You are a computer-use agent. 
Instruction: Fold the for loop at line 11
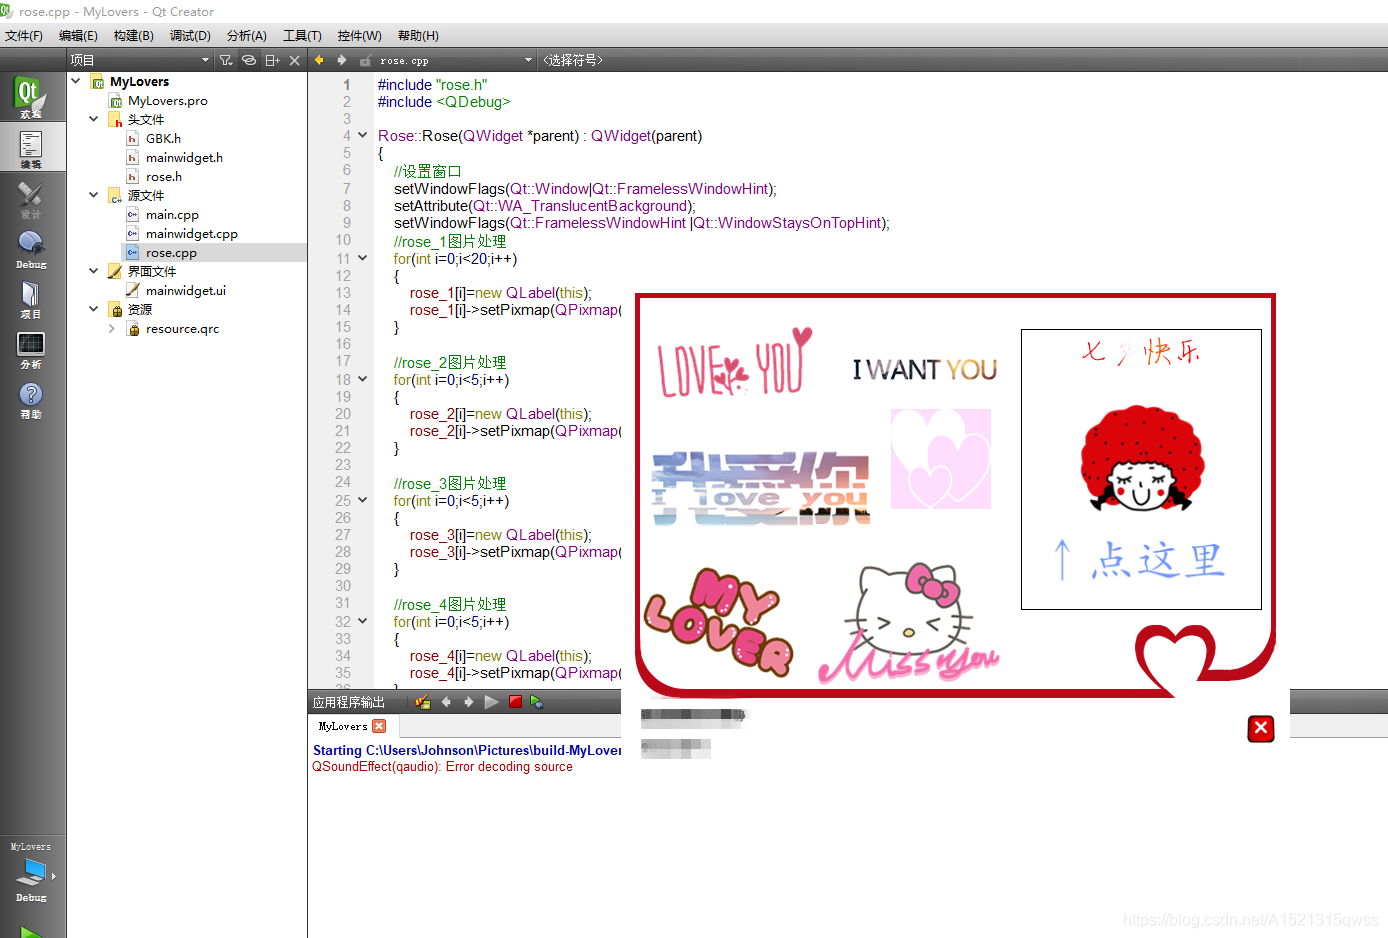click(x=363, y=258)
